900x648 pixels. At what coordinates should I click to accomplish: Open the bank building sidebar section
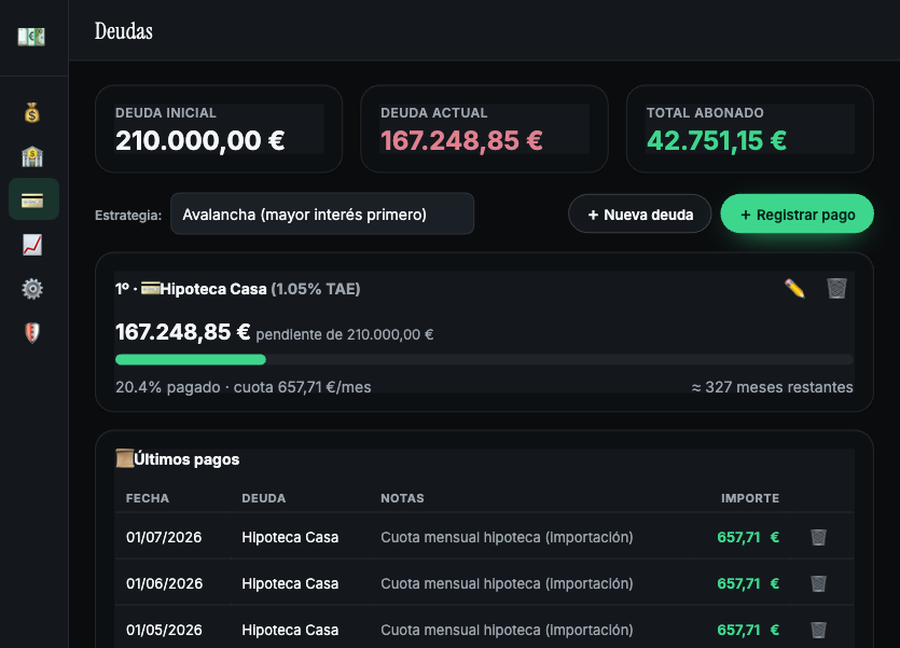(32, 156)
